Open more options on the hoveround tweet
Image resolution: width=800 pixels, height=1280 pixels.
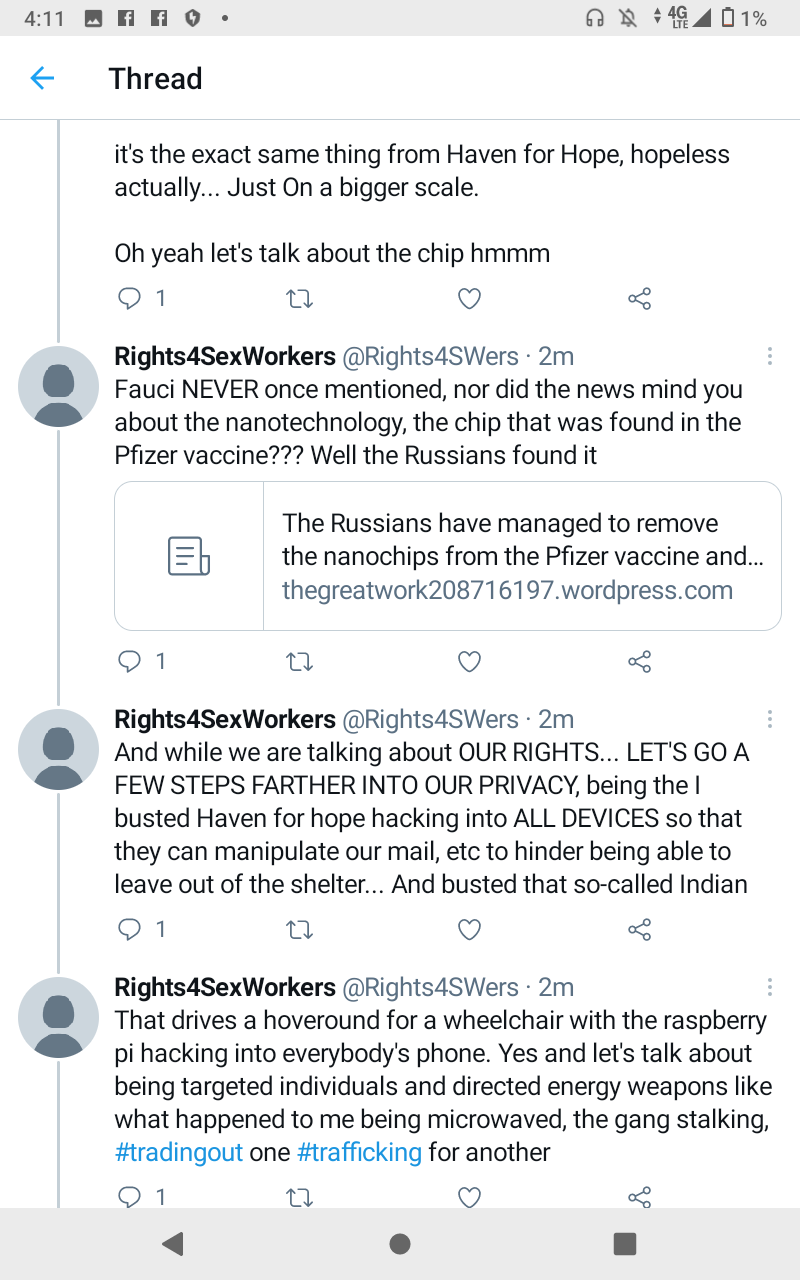tap(769, 988)
